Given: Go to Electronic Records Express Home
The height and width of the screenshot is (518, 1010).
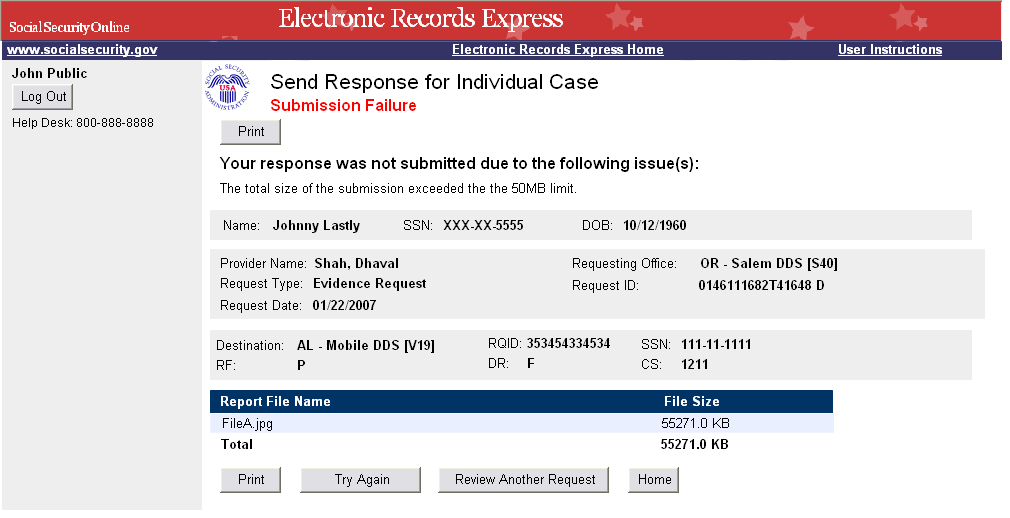Looking at the screenshot, I should pyautogui.click(x=557, y=50).
